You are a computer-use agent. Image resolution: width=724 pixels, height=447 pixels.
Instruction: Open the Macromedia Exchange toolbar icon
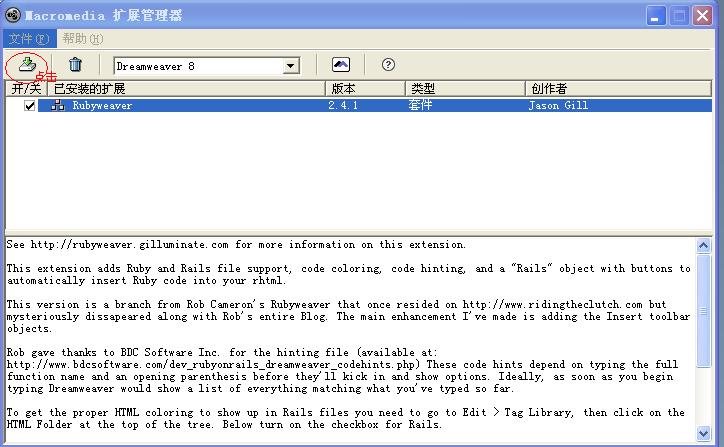341,65
